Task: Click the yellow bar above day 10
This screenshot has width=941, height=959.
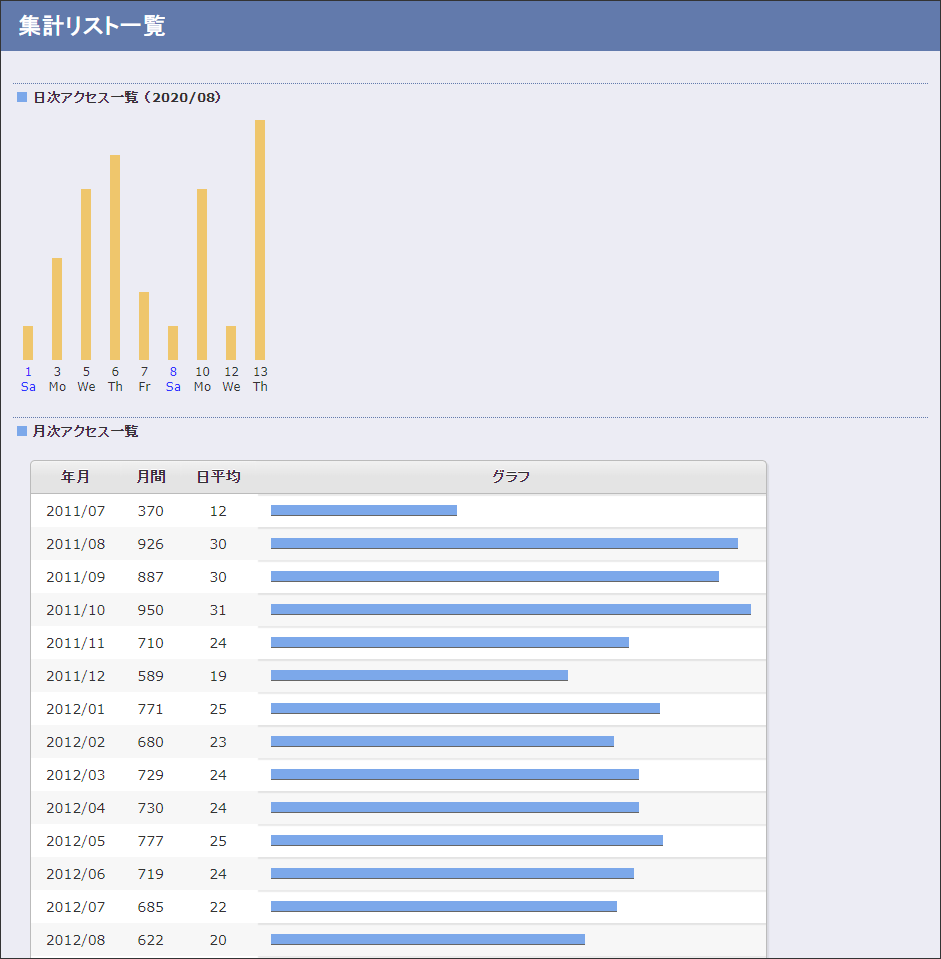Action: pyautogui.click(x=202, y=274)
